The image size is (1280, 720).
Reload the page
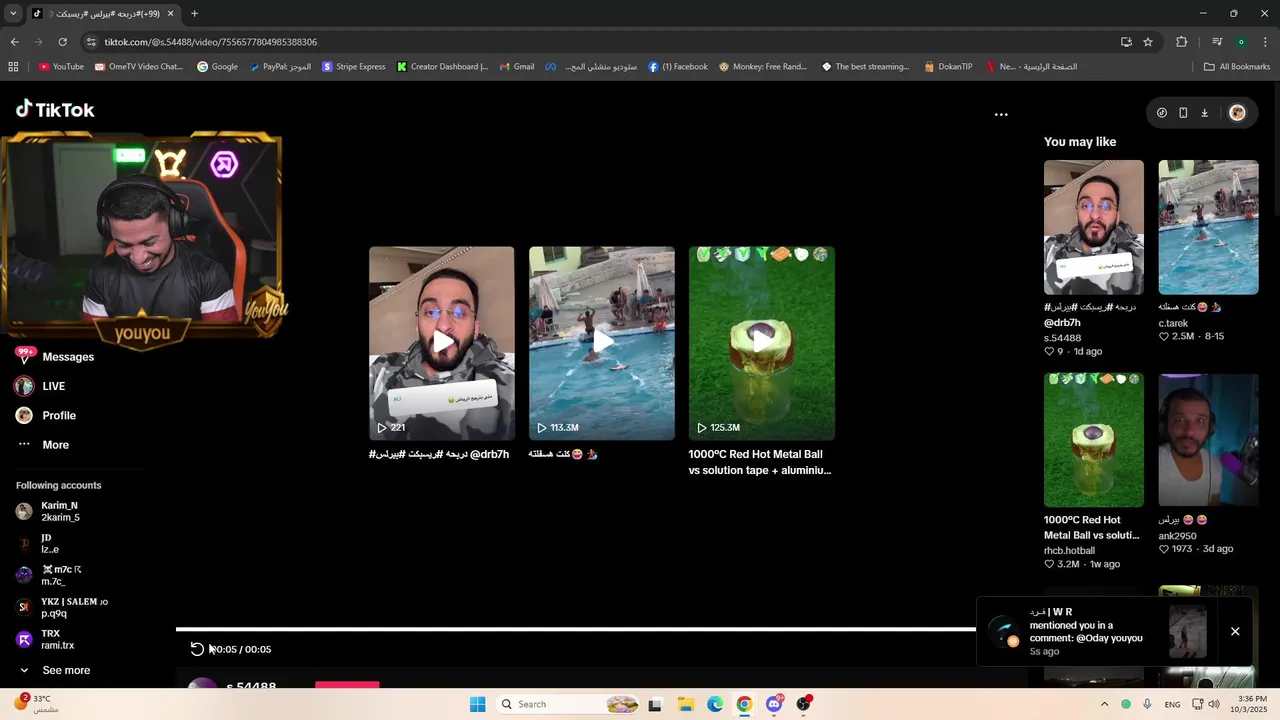62,42
